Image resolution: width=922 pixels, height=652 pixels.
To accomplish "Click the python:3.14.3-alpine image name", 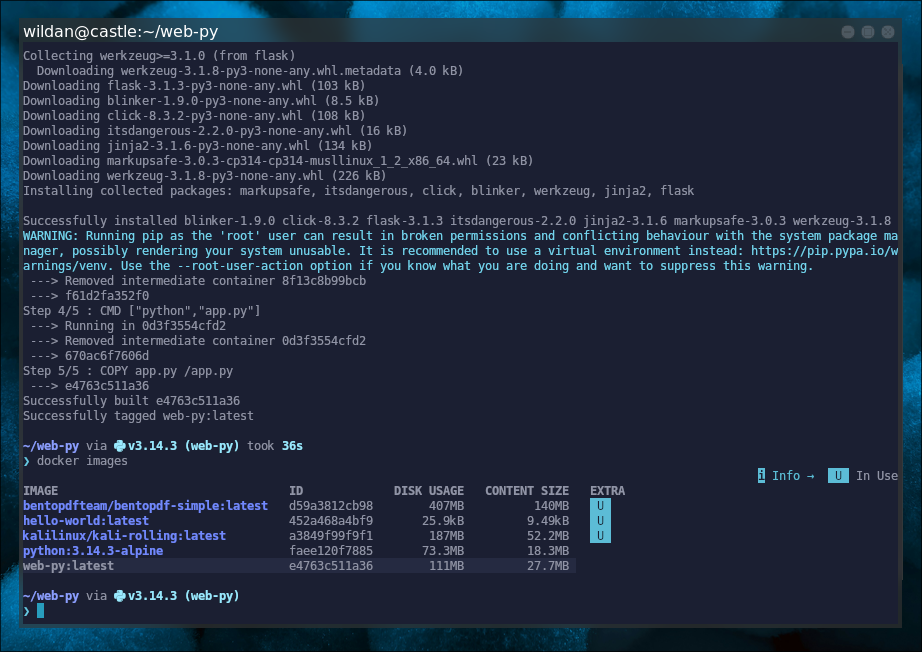I will point(92,551).
